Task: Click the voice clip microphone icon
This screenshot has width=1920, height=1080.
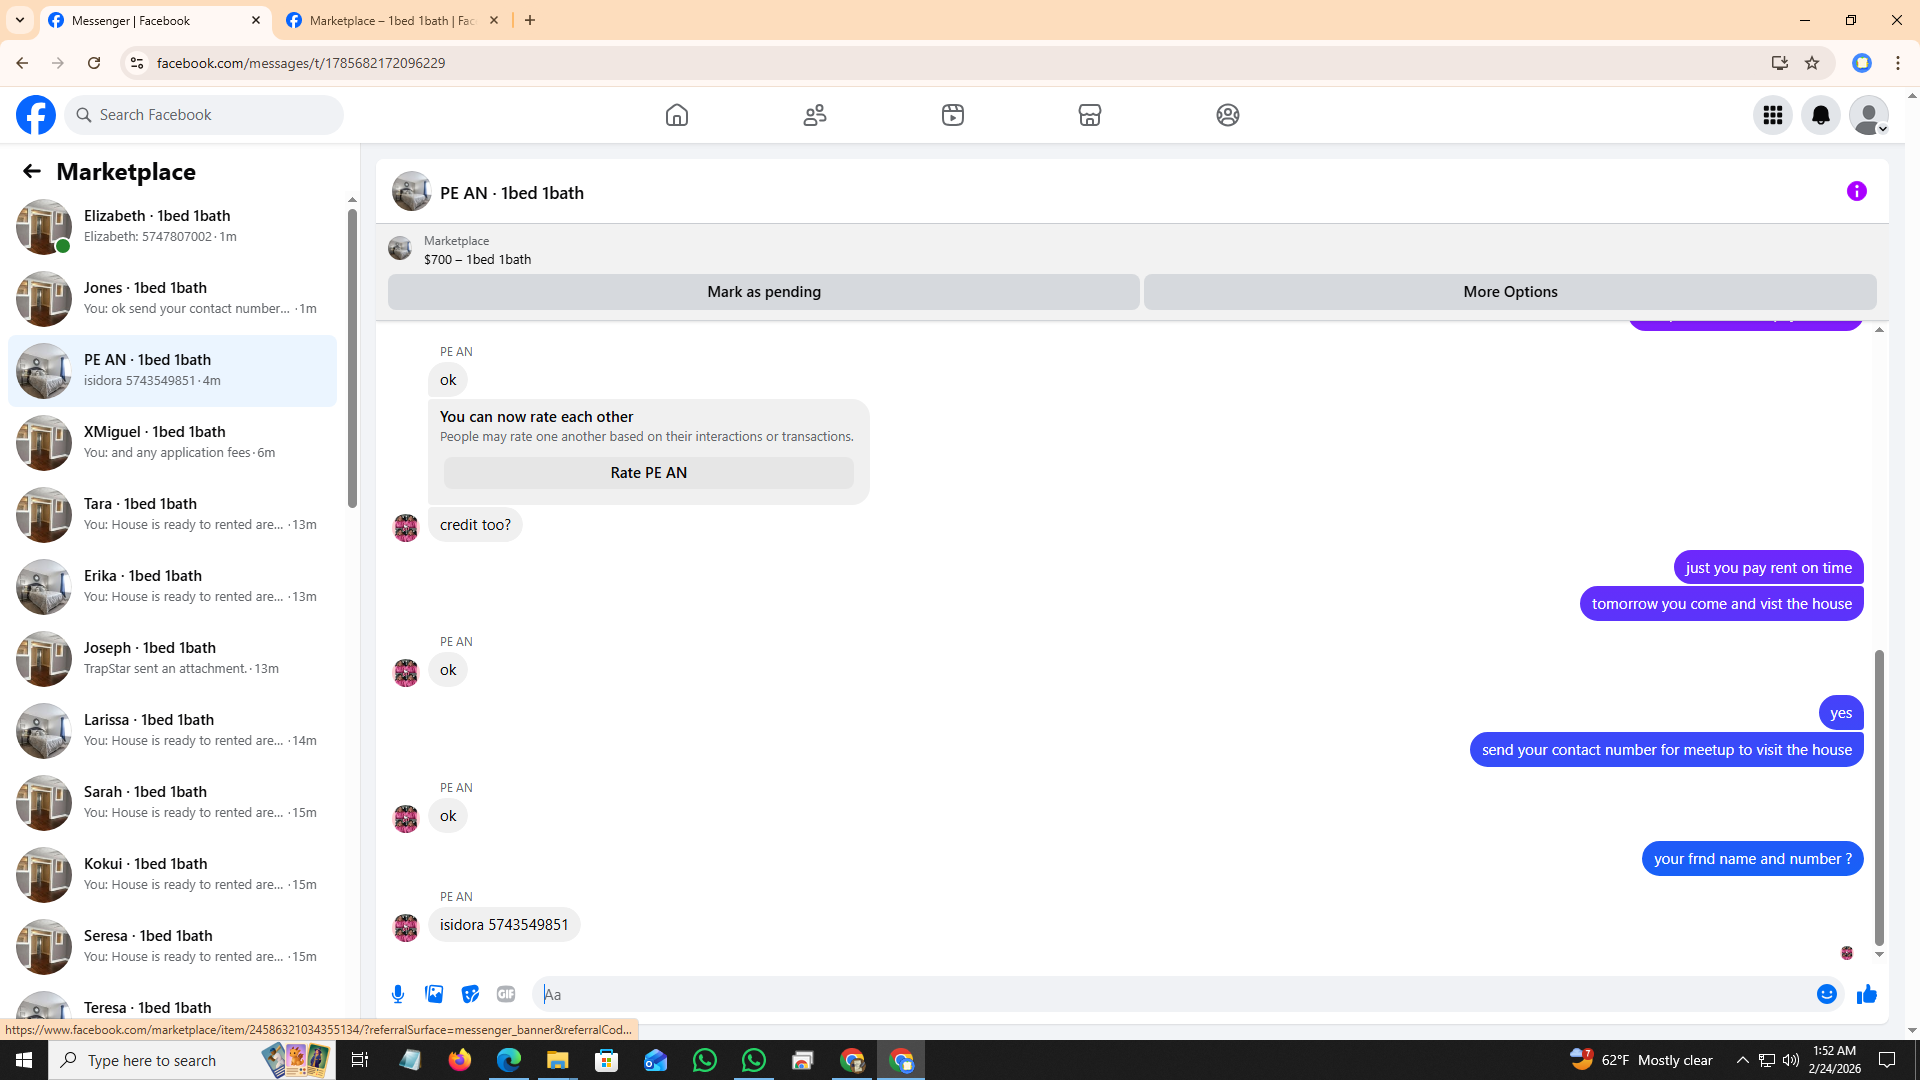Action: 398,994
